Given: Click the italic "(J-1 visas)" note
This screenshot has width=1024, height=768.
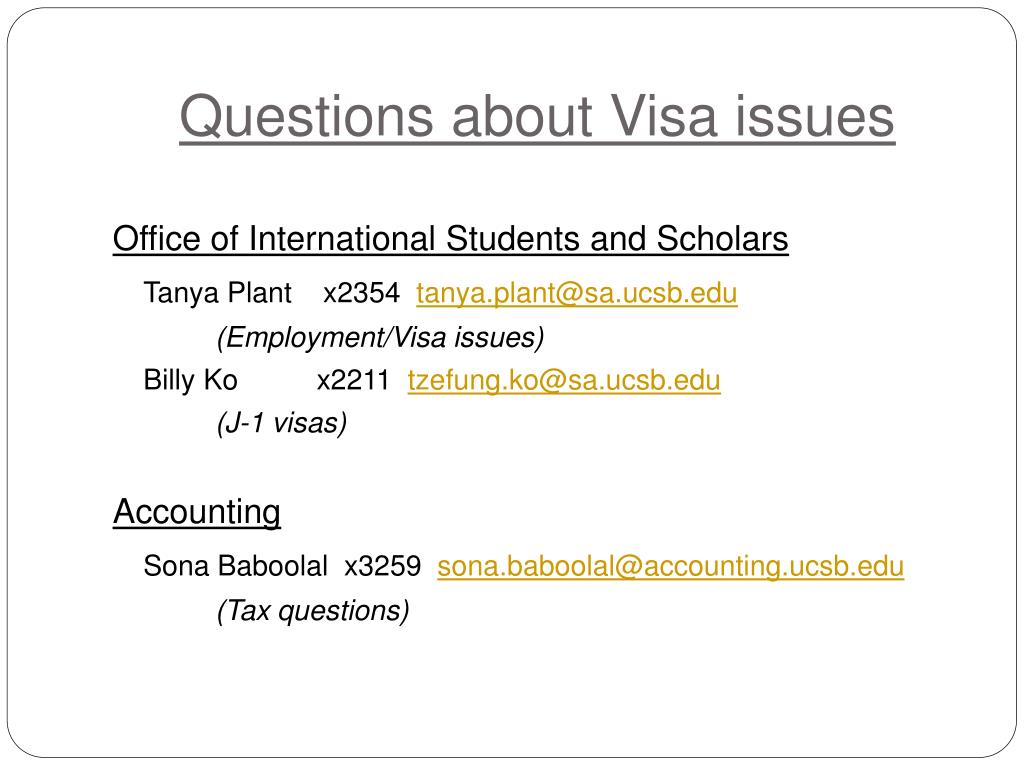Looking at the screenshot, I should (x=281, y=423).
